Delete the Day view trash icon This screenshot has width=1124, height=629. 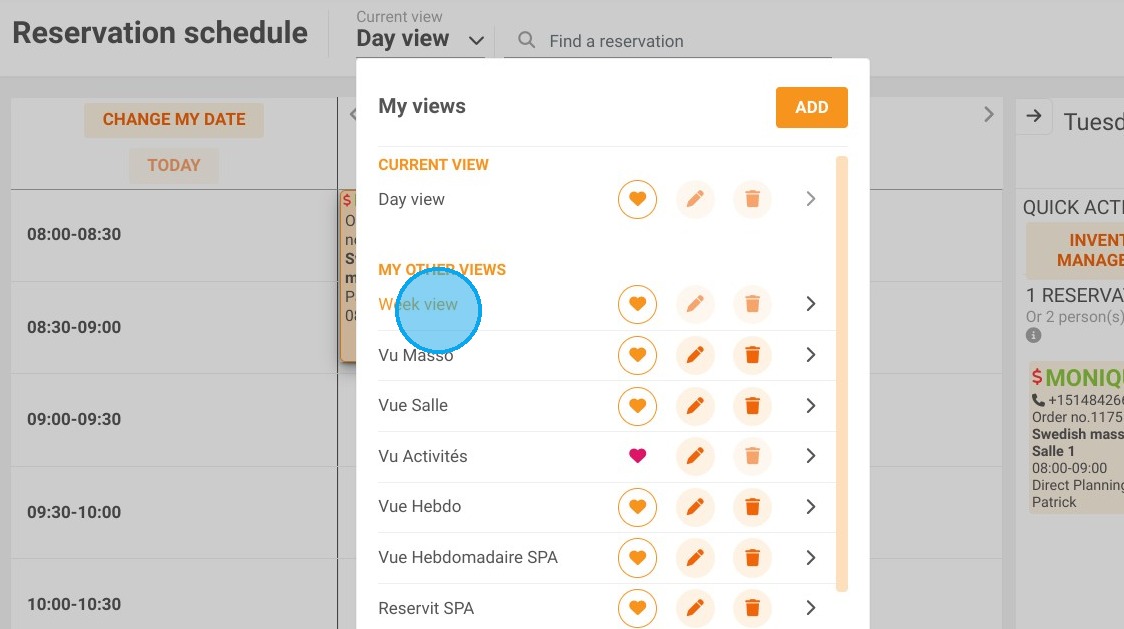(x=752, y=199)
